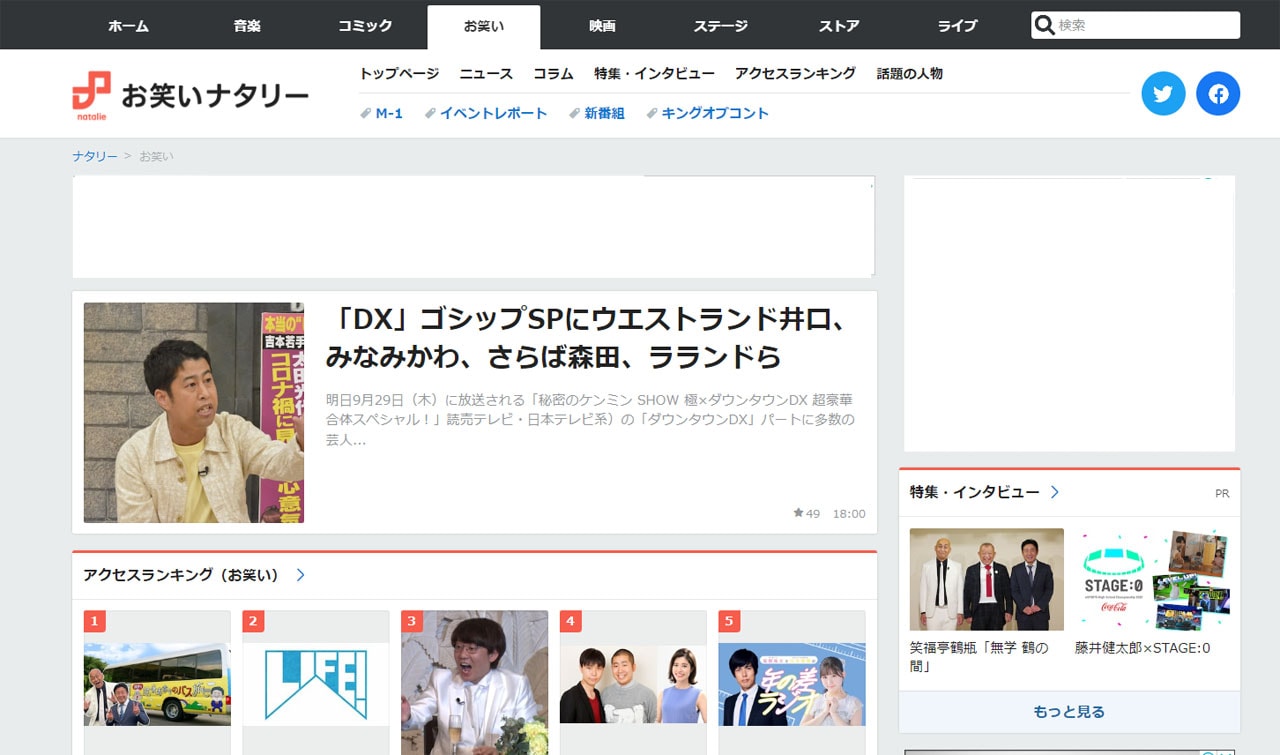Switch to the お笑い tab
This screenshot has width=1280, height=755.
(x=484, y=25)
